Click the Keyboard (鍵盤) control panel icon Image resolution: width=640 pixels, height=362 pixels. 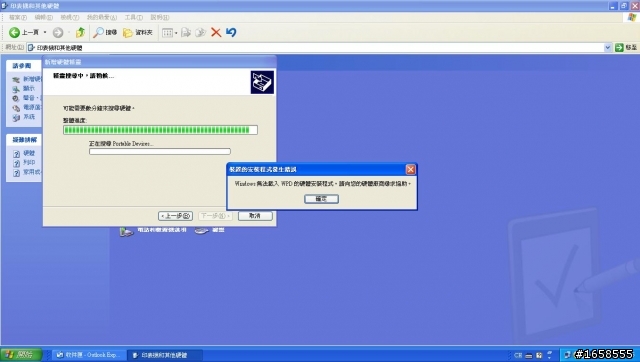[202, 231]
